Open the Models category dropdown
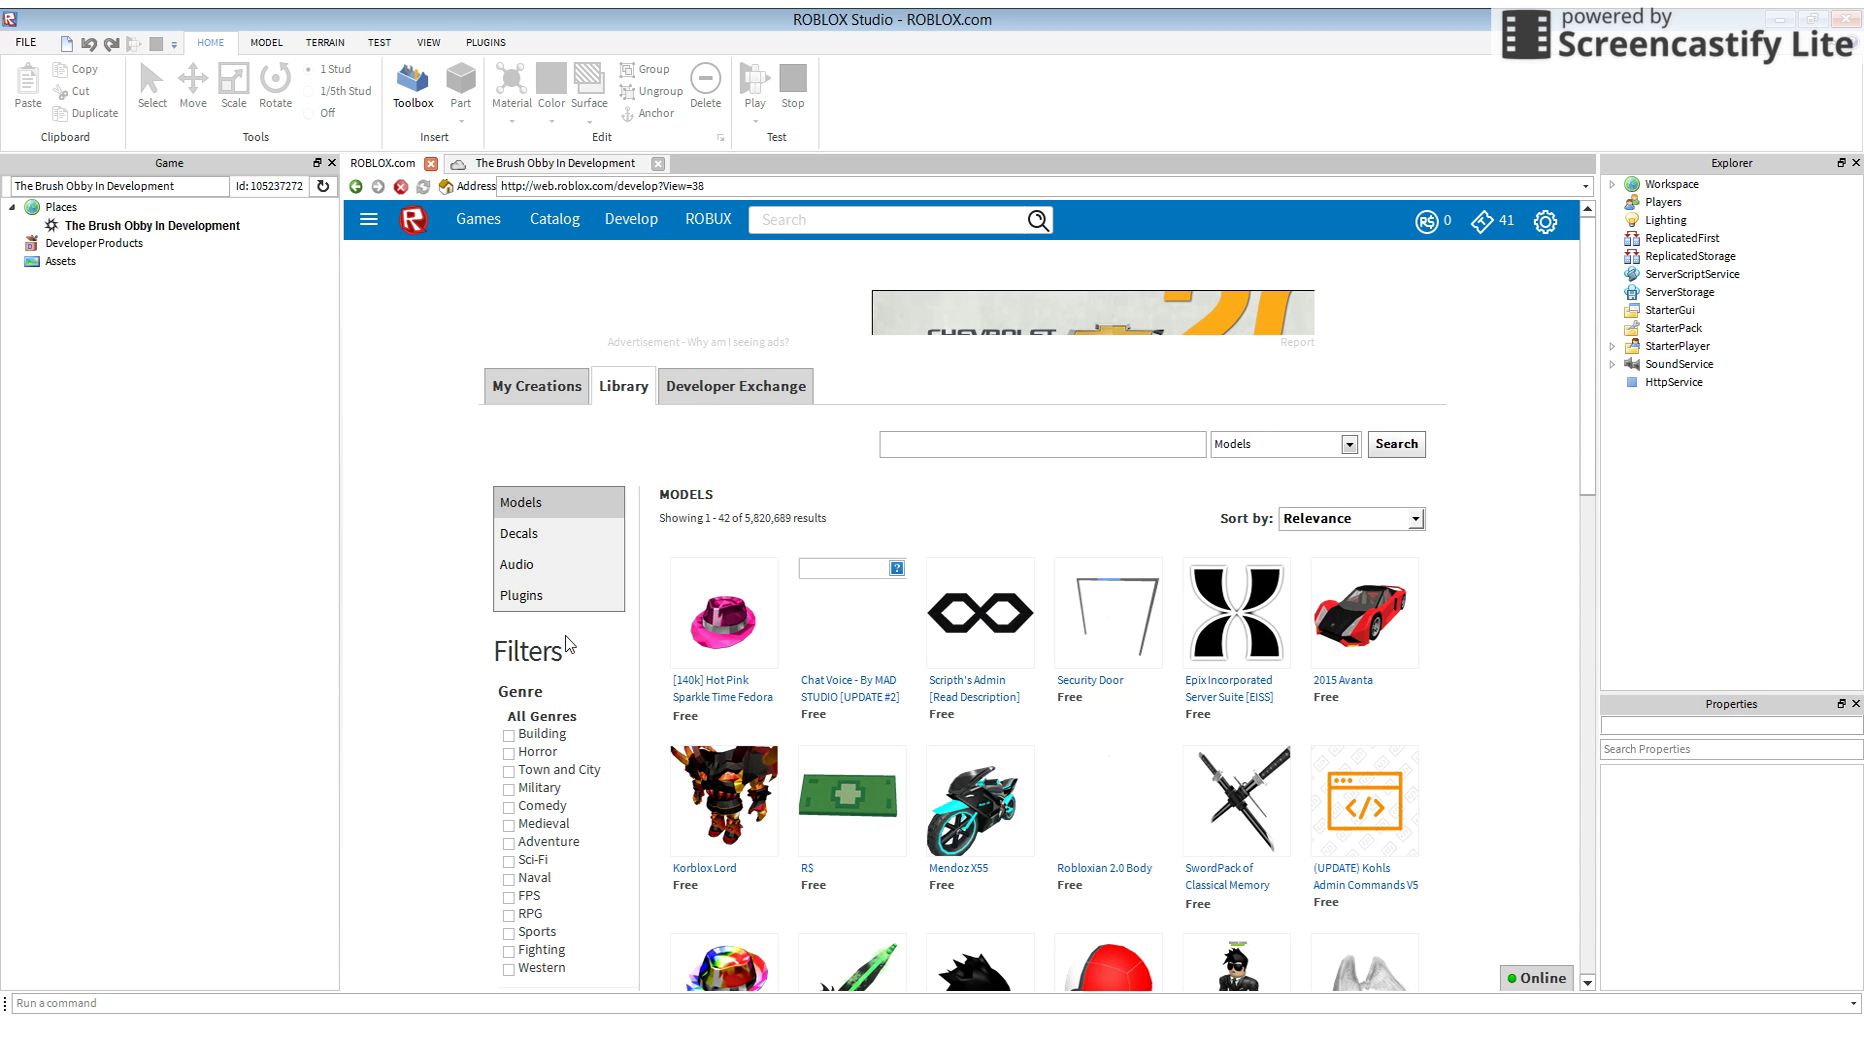The width and height of the screenshot is (1864, 1048). [x=1284, y=444]
